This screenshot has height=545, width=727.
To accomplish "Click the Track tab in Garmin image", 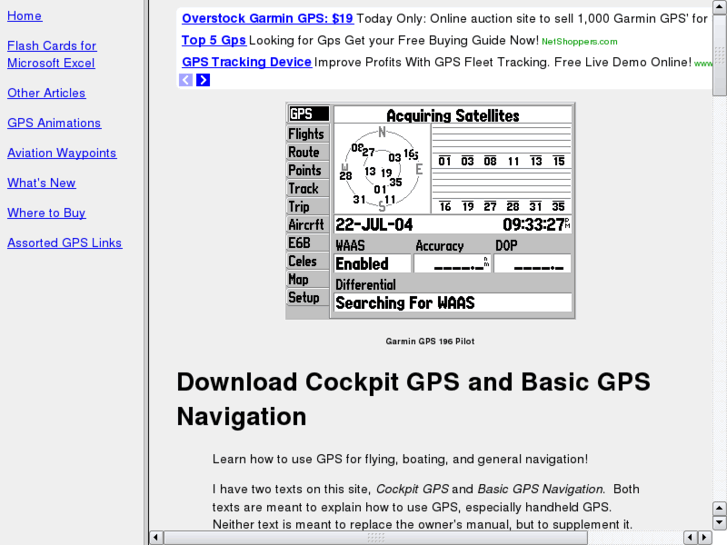I will 308,188.
